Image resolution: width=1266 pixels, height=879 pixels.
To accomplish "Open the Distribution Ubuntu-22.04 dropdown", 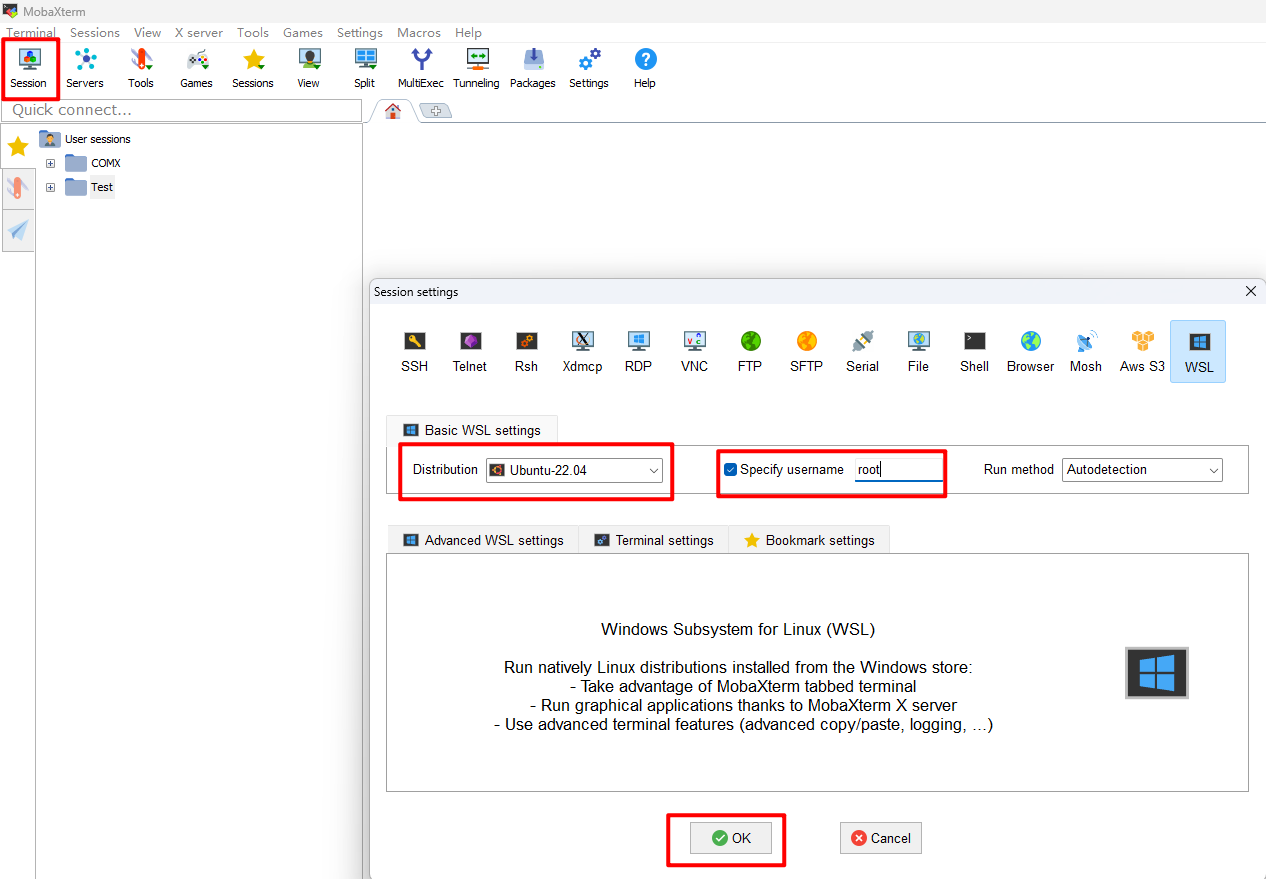I will click(575, 470).
